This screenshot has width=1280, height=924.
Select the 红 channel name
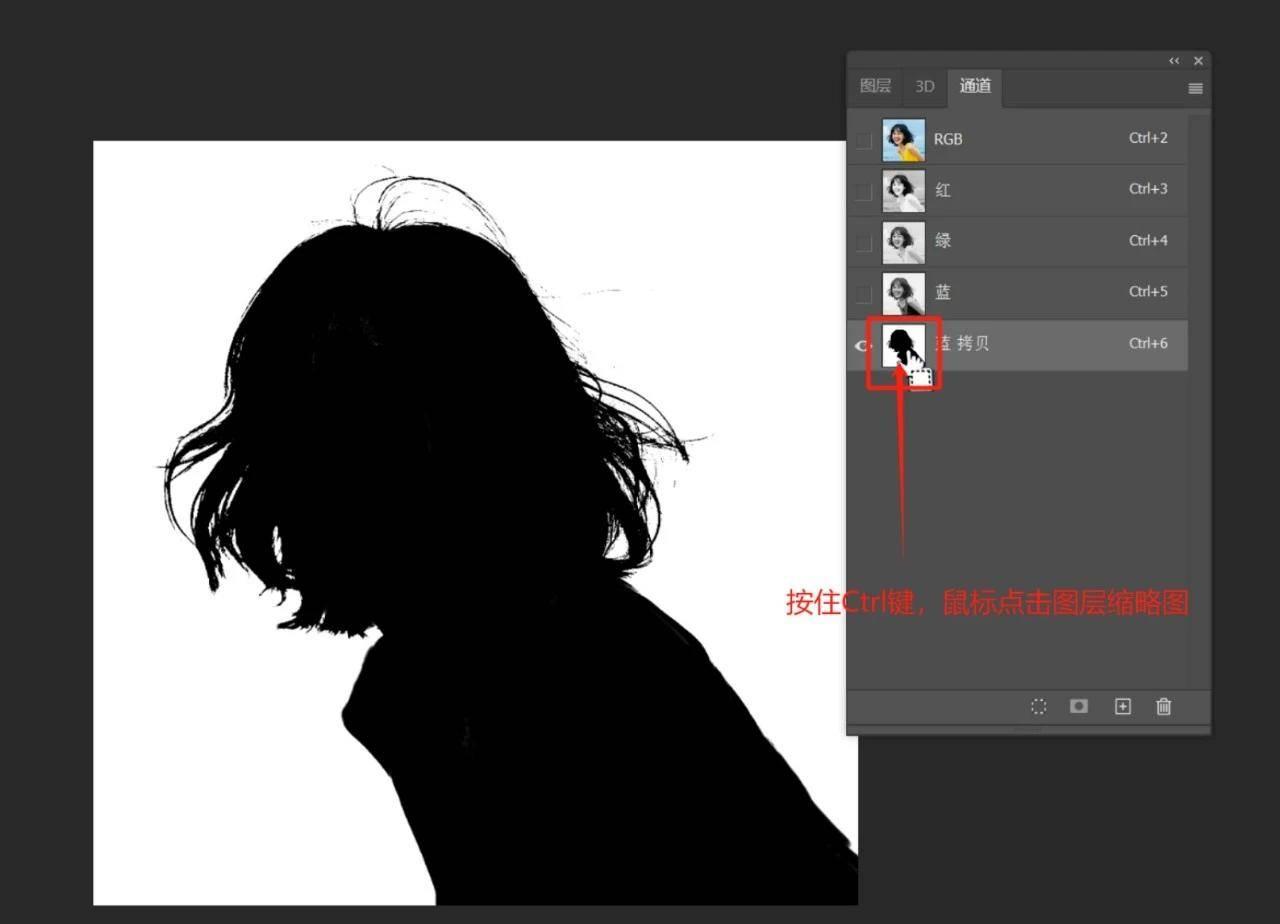[942, 190]
